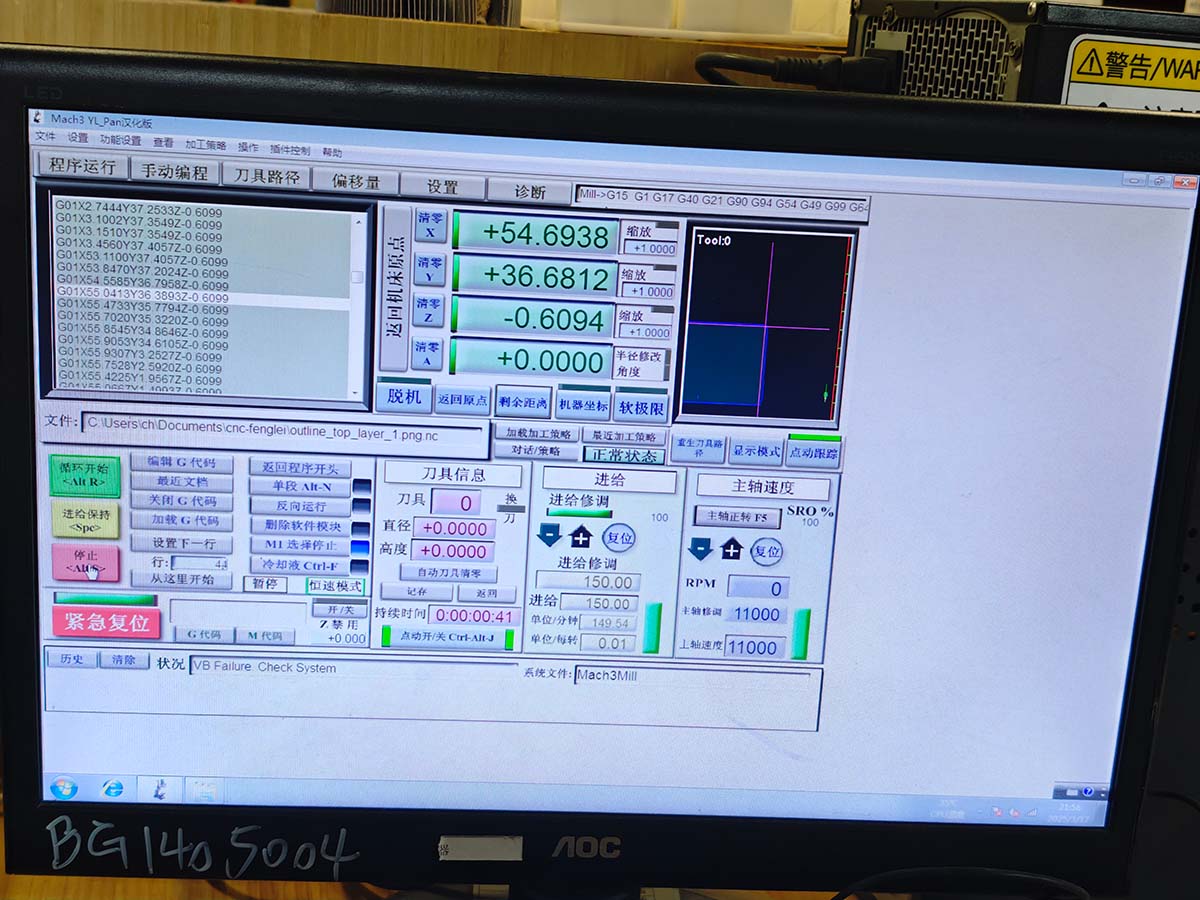Click 返回原点 go to zero button
The width and height of the screenshot is (1200, 900).
point(462,400)
